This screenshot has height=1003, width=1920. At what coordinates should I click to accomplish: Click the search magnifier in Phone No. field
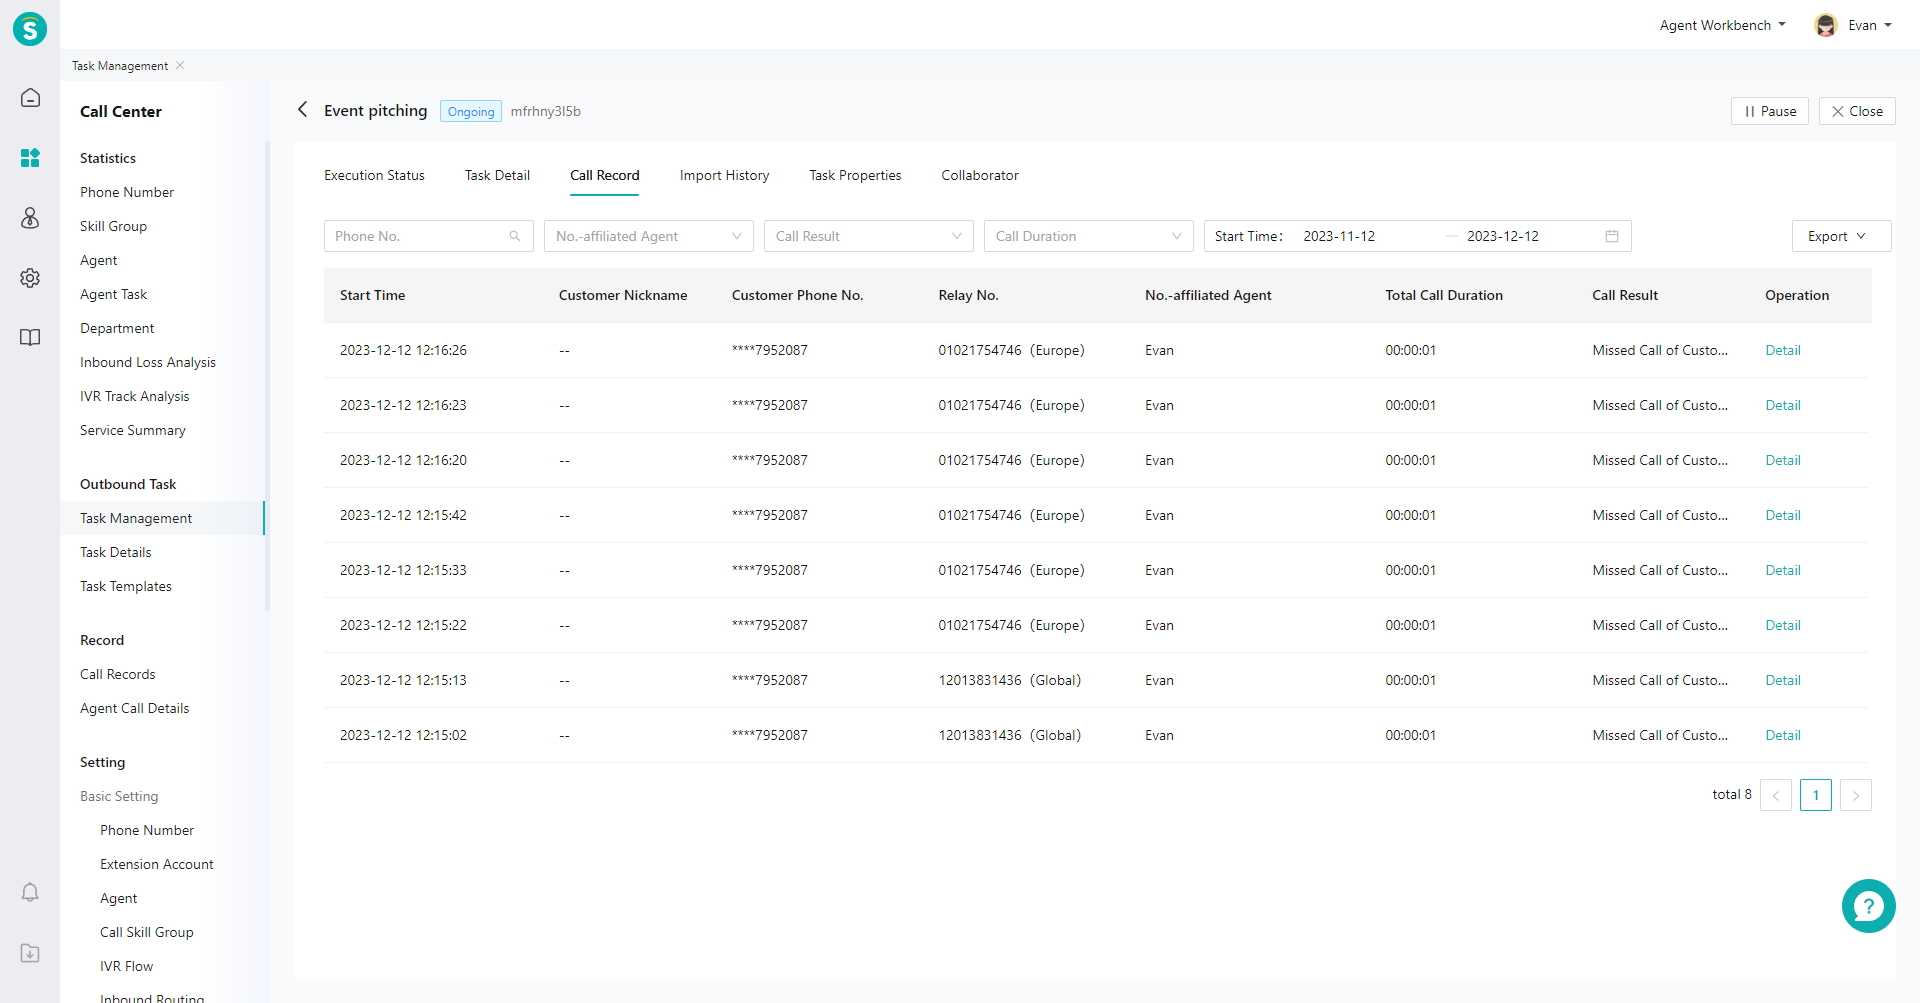click(x=515, y=236)
